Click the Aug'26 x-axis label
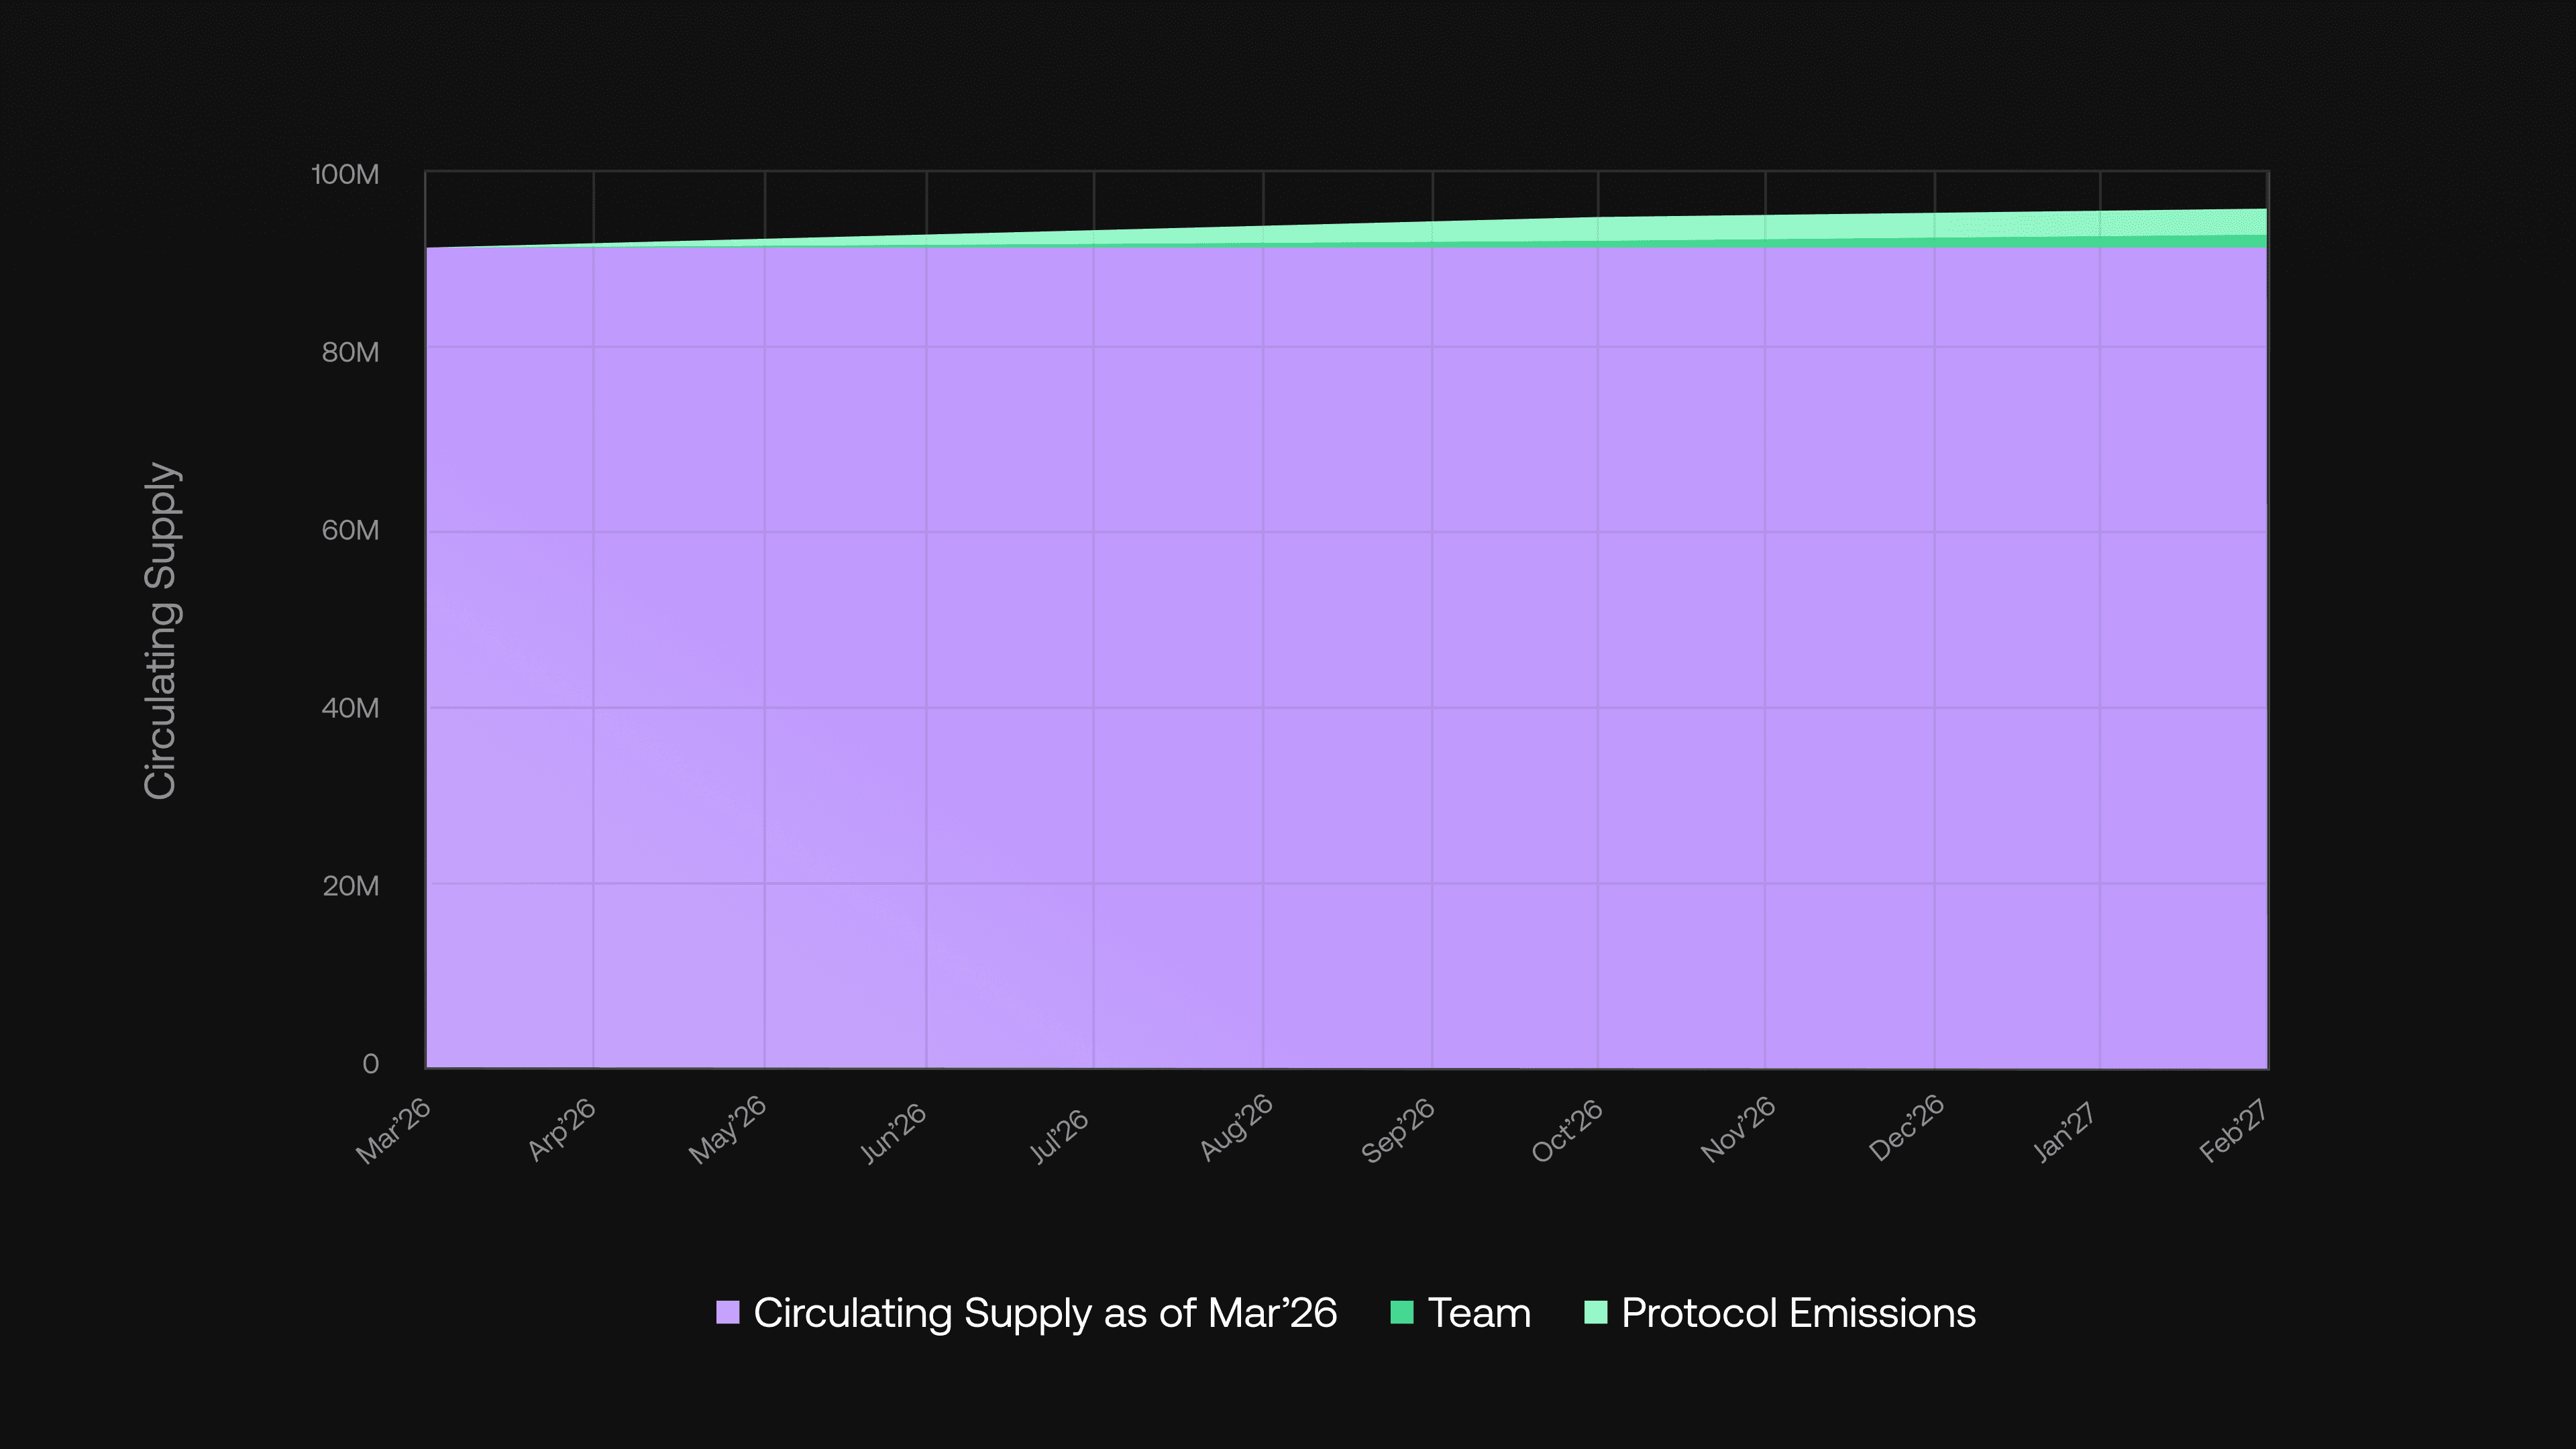The image size is (2576, 1449). pos(1236,1128)
